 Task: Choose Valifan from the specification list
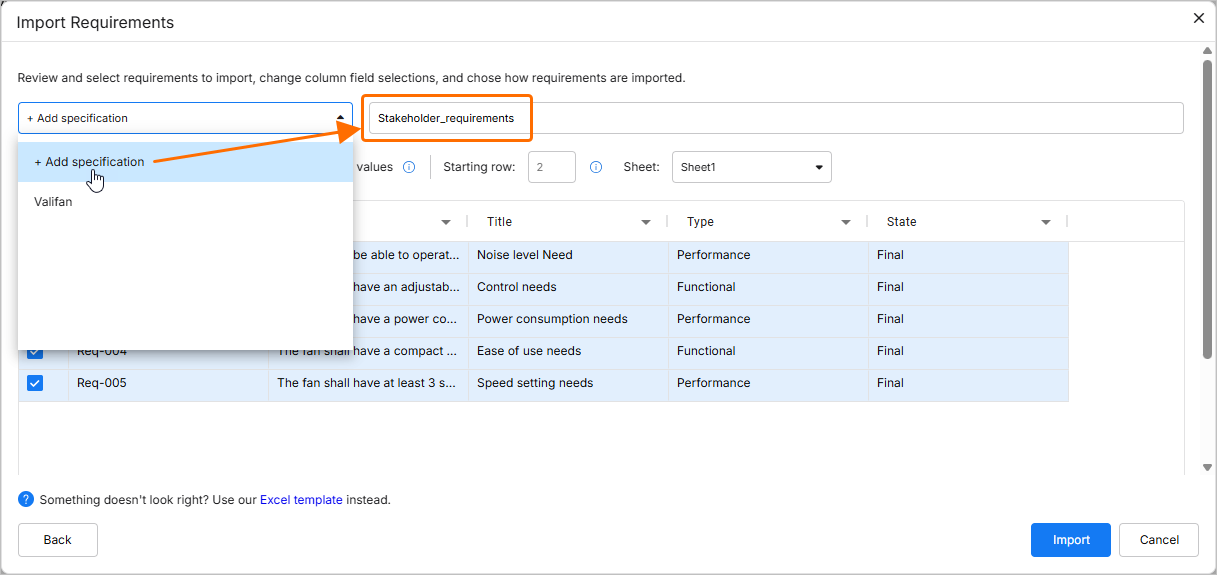point(185,202)
